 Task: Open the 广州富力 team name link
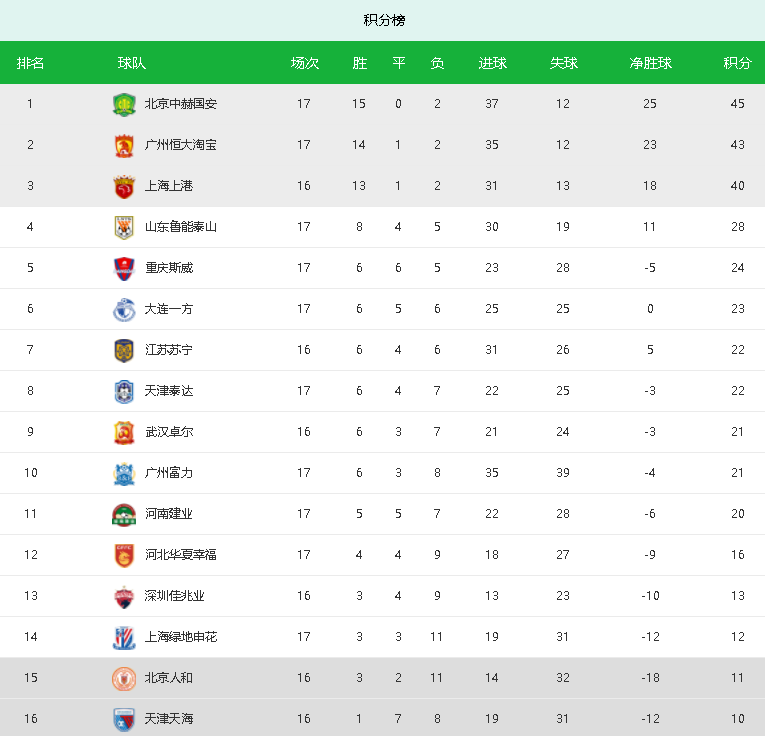(169, 473)
